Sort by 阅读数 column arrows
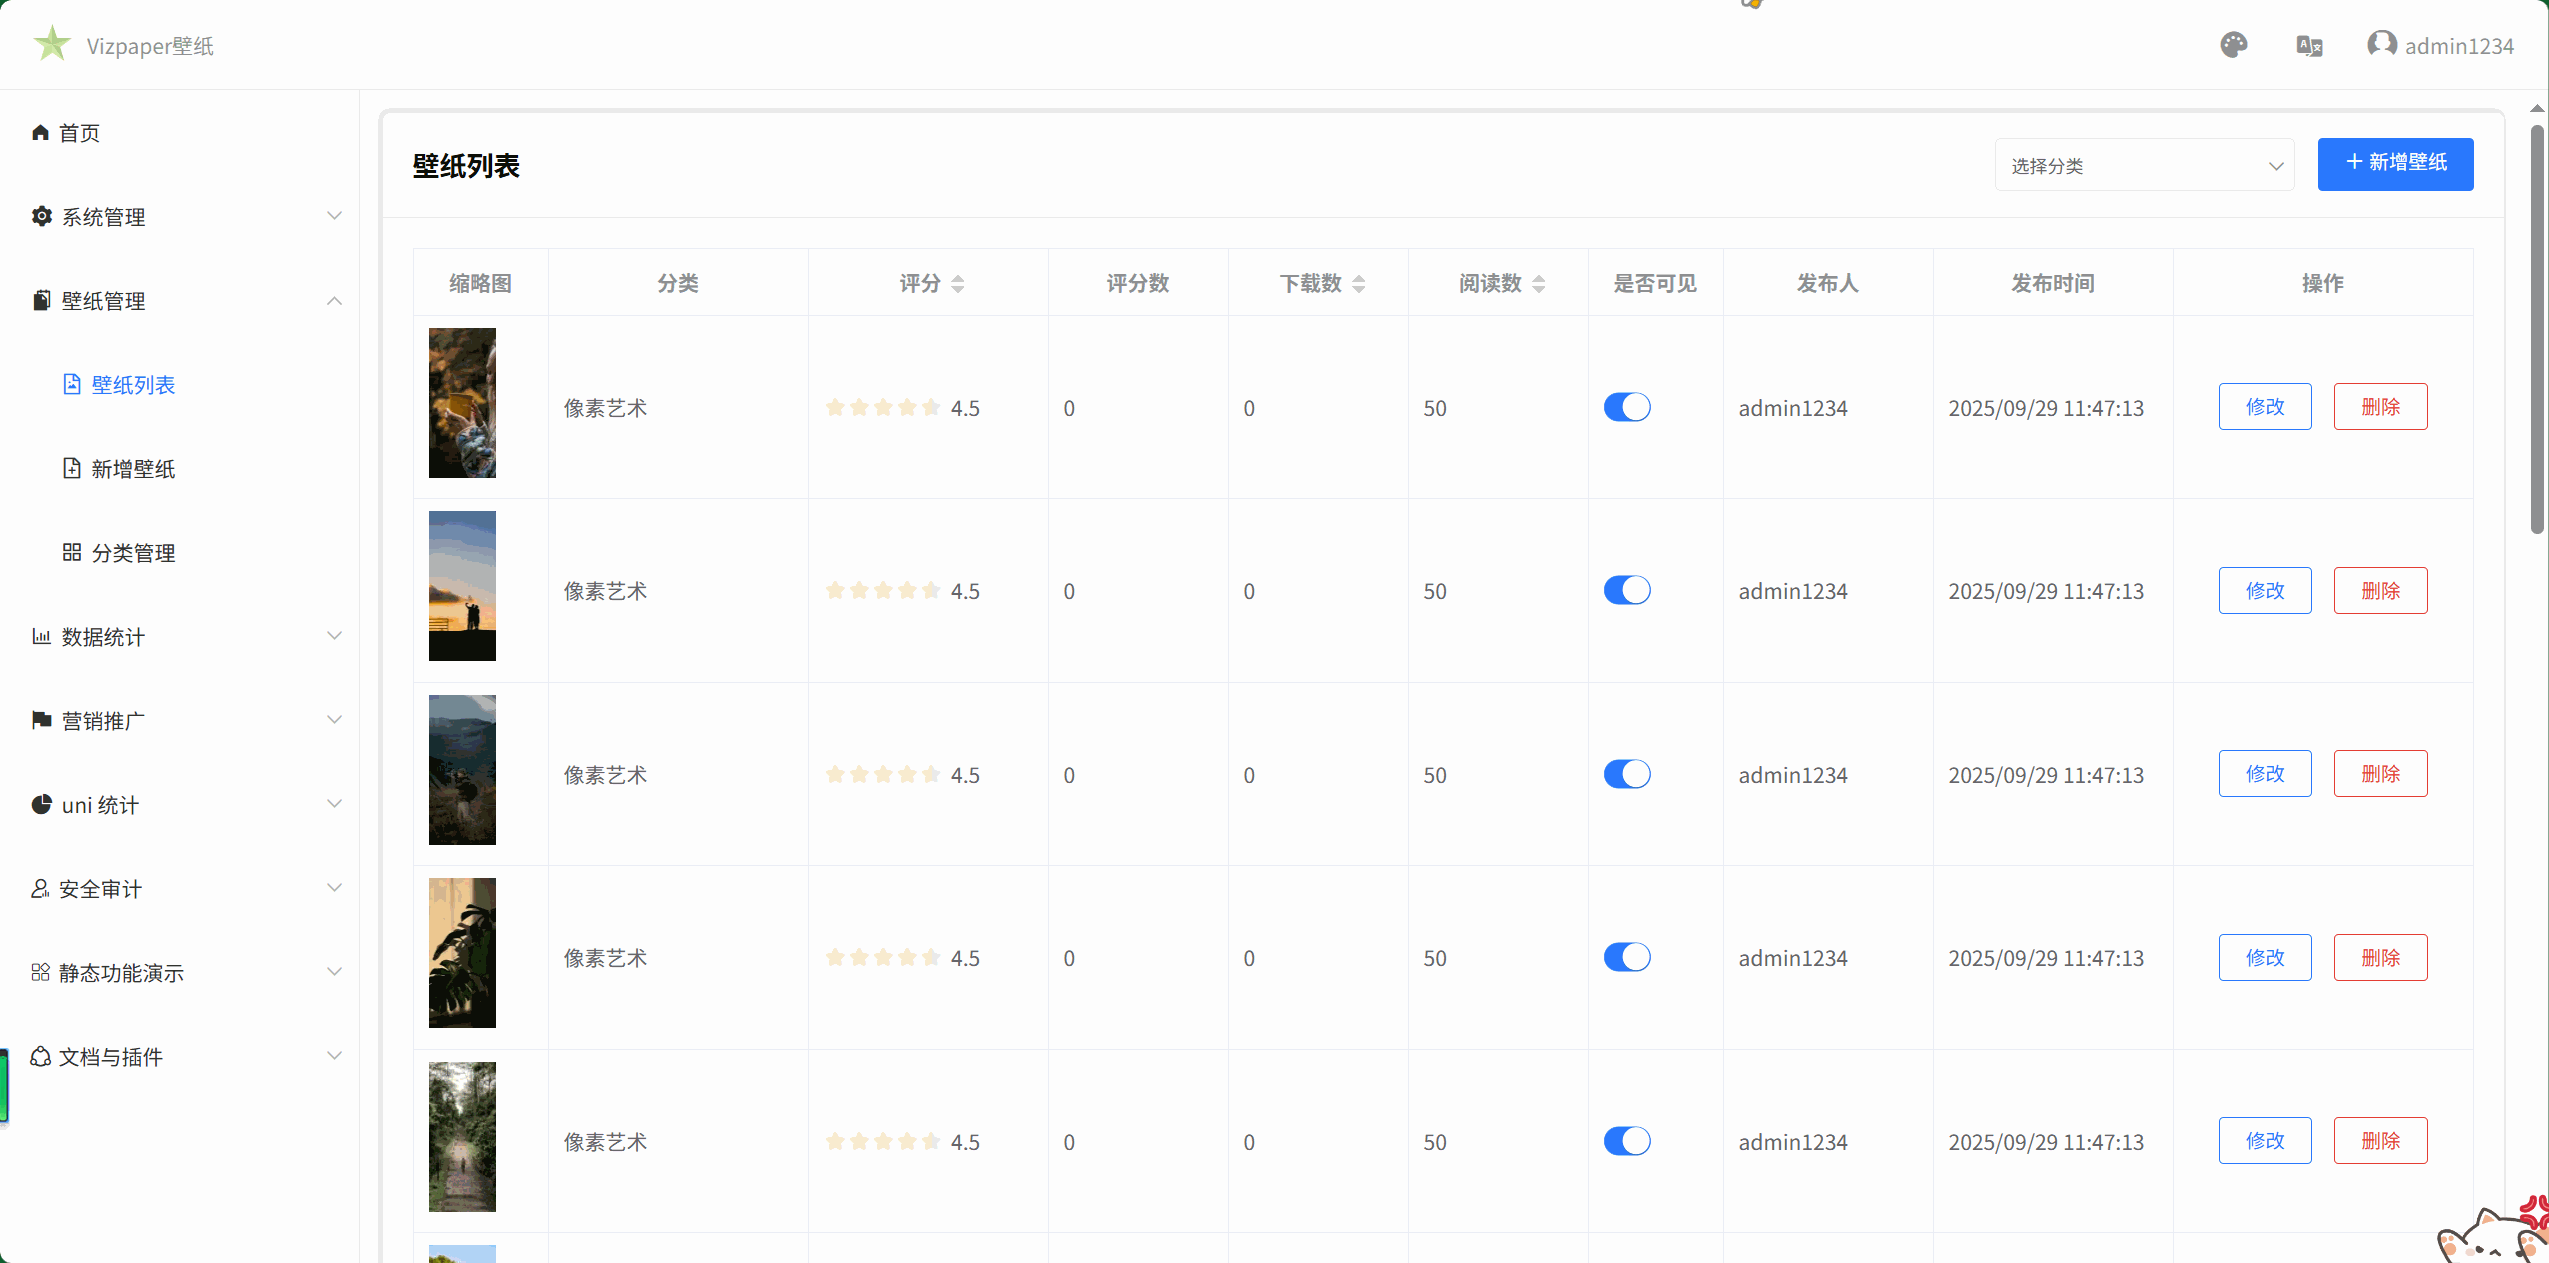The width and height of the screenshot is (2549, 1263). [x=1538, y=284]
